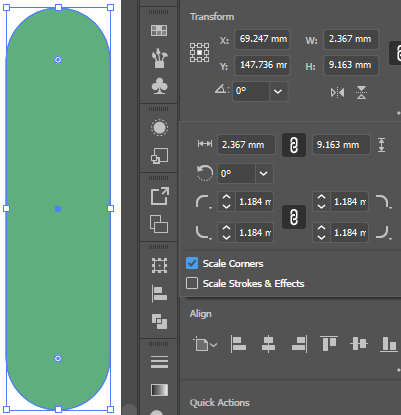Align objects to vertical top

tap(329, 344)
